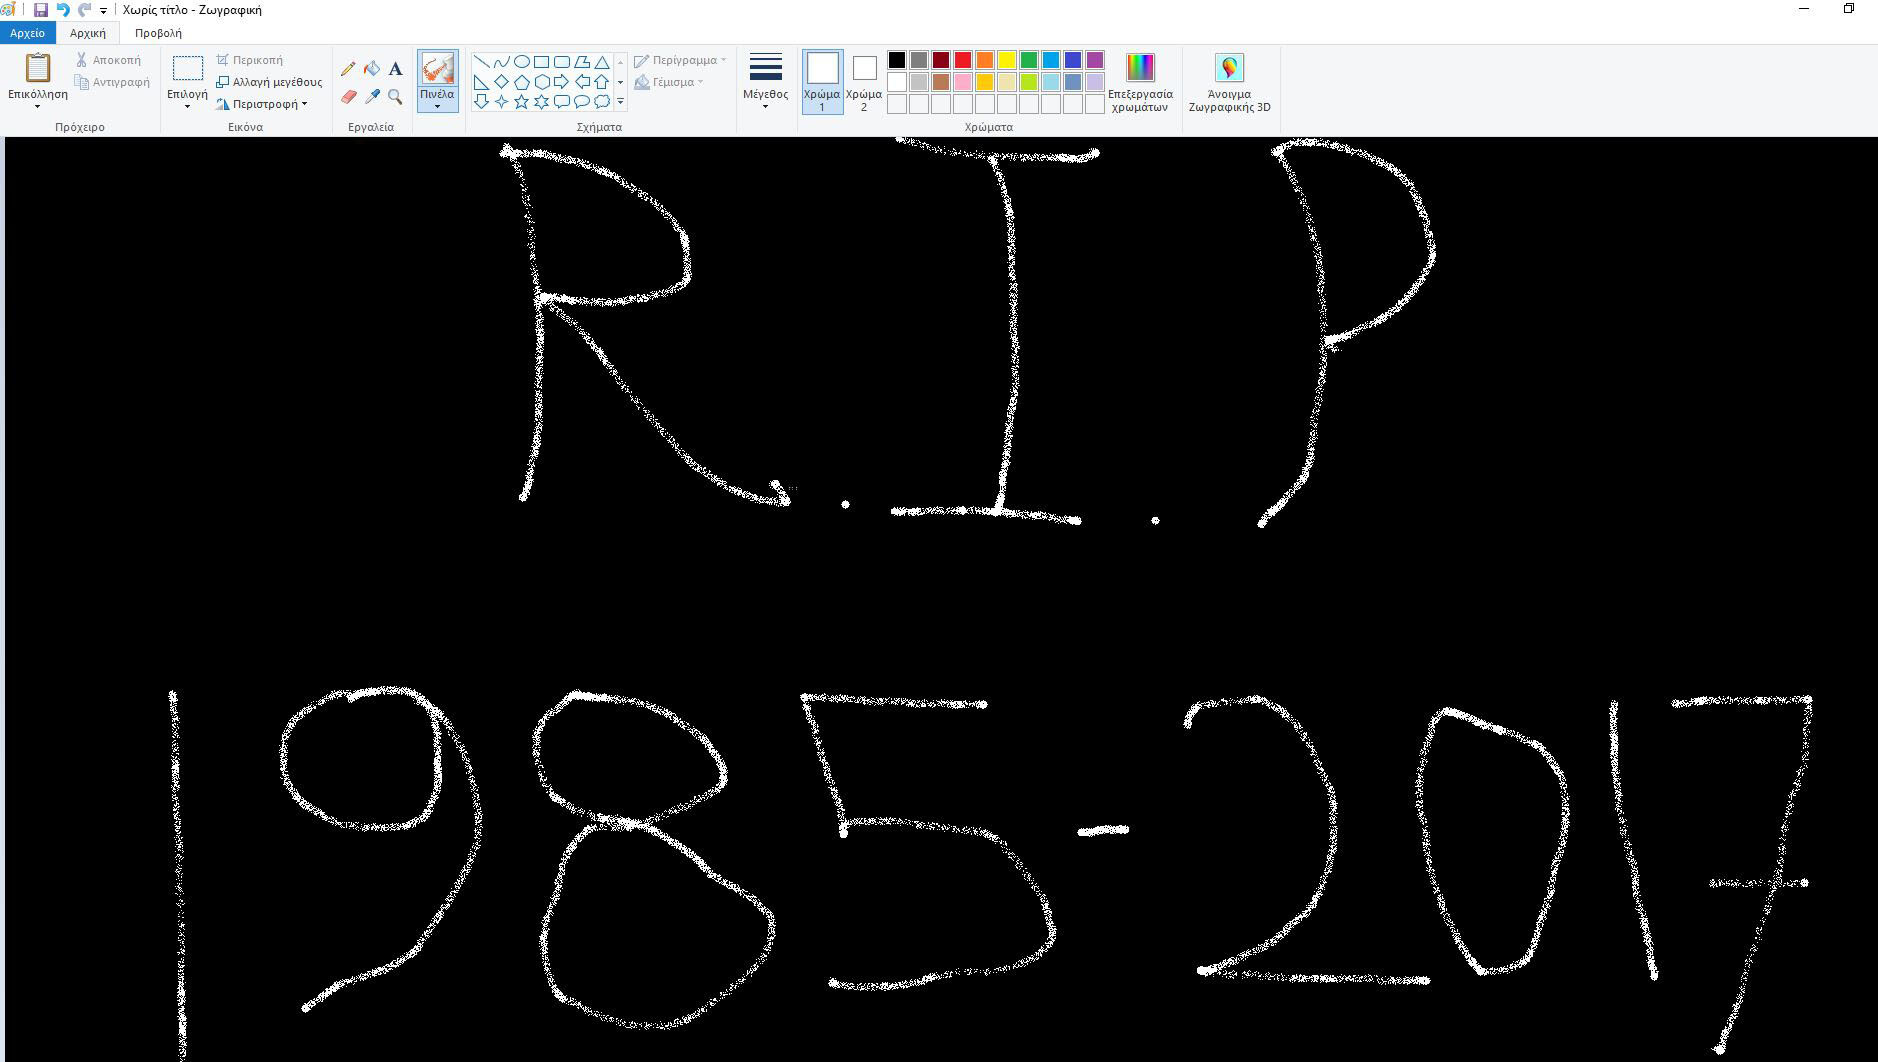Activate the Χρώμα 1 color slot
Screen dimensions: 1878x1062
(x=822, y=80)
